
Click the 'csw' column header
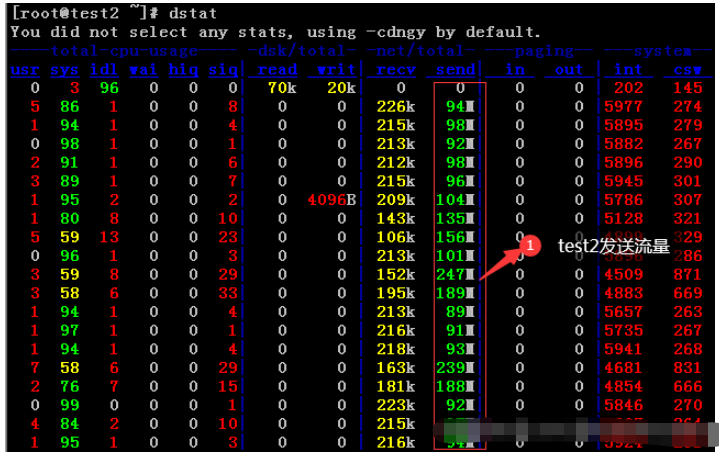point(687,70)
